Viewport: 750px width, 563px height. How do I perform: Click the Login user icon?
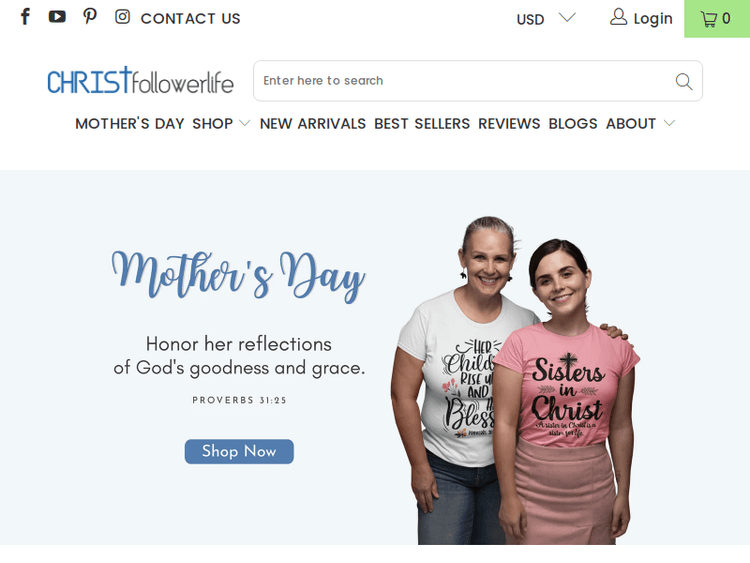point(619,18)
